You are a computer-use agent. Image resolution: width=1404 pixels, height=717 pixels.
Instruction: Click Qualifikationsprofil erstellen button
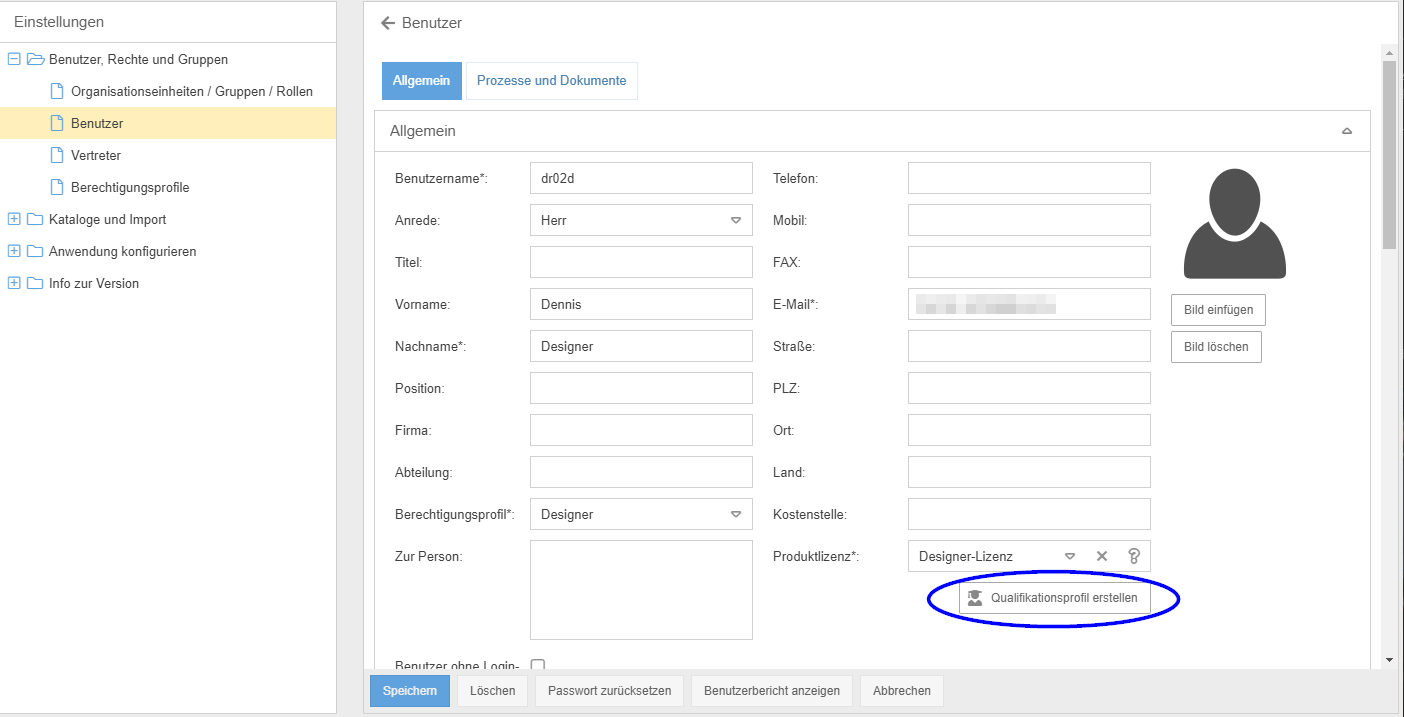point(1054,598)
